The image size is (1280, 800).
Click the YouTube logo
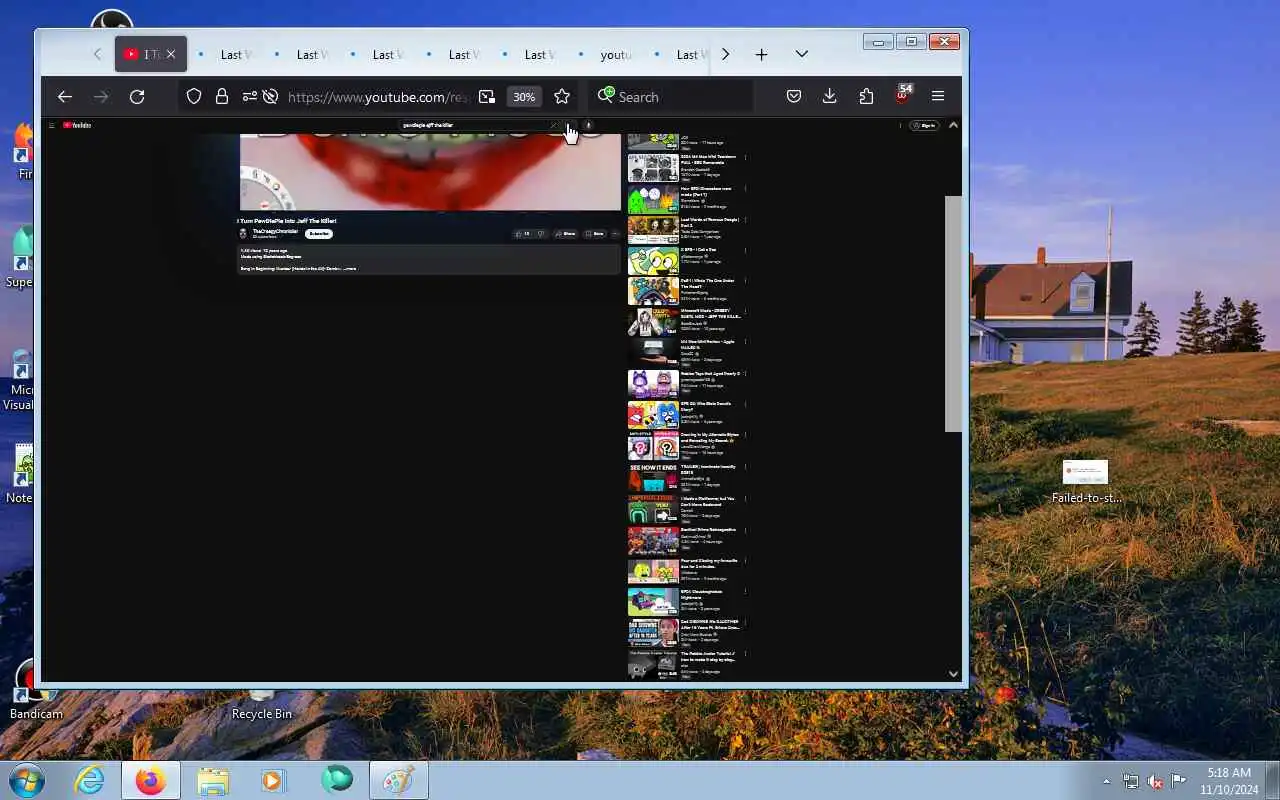coord(77,125)
